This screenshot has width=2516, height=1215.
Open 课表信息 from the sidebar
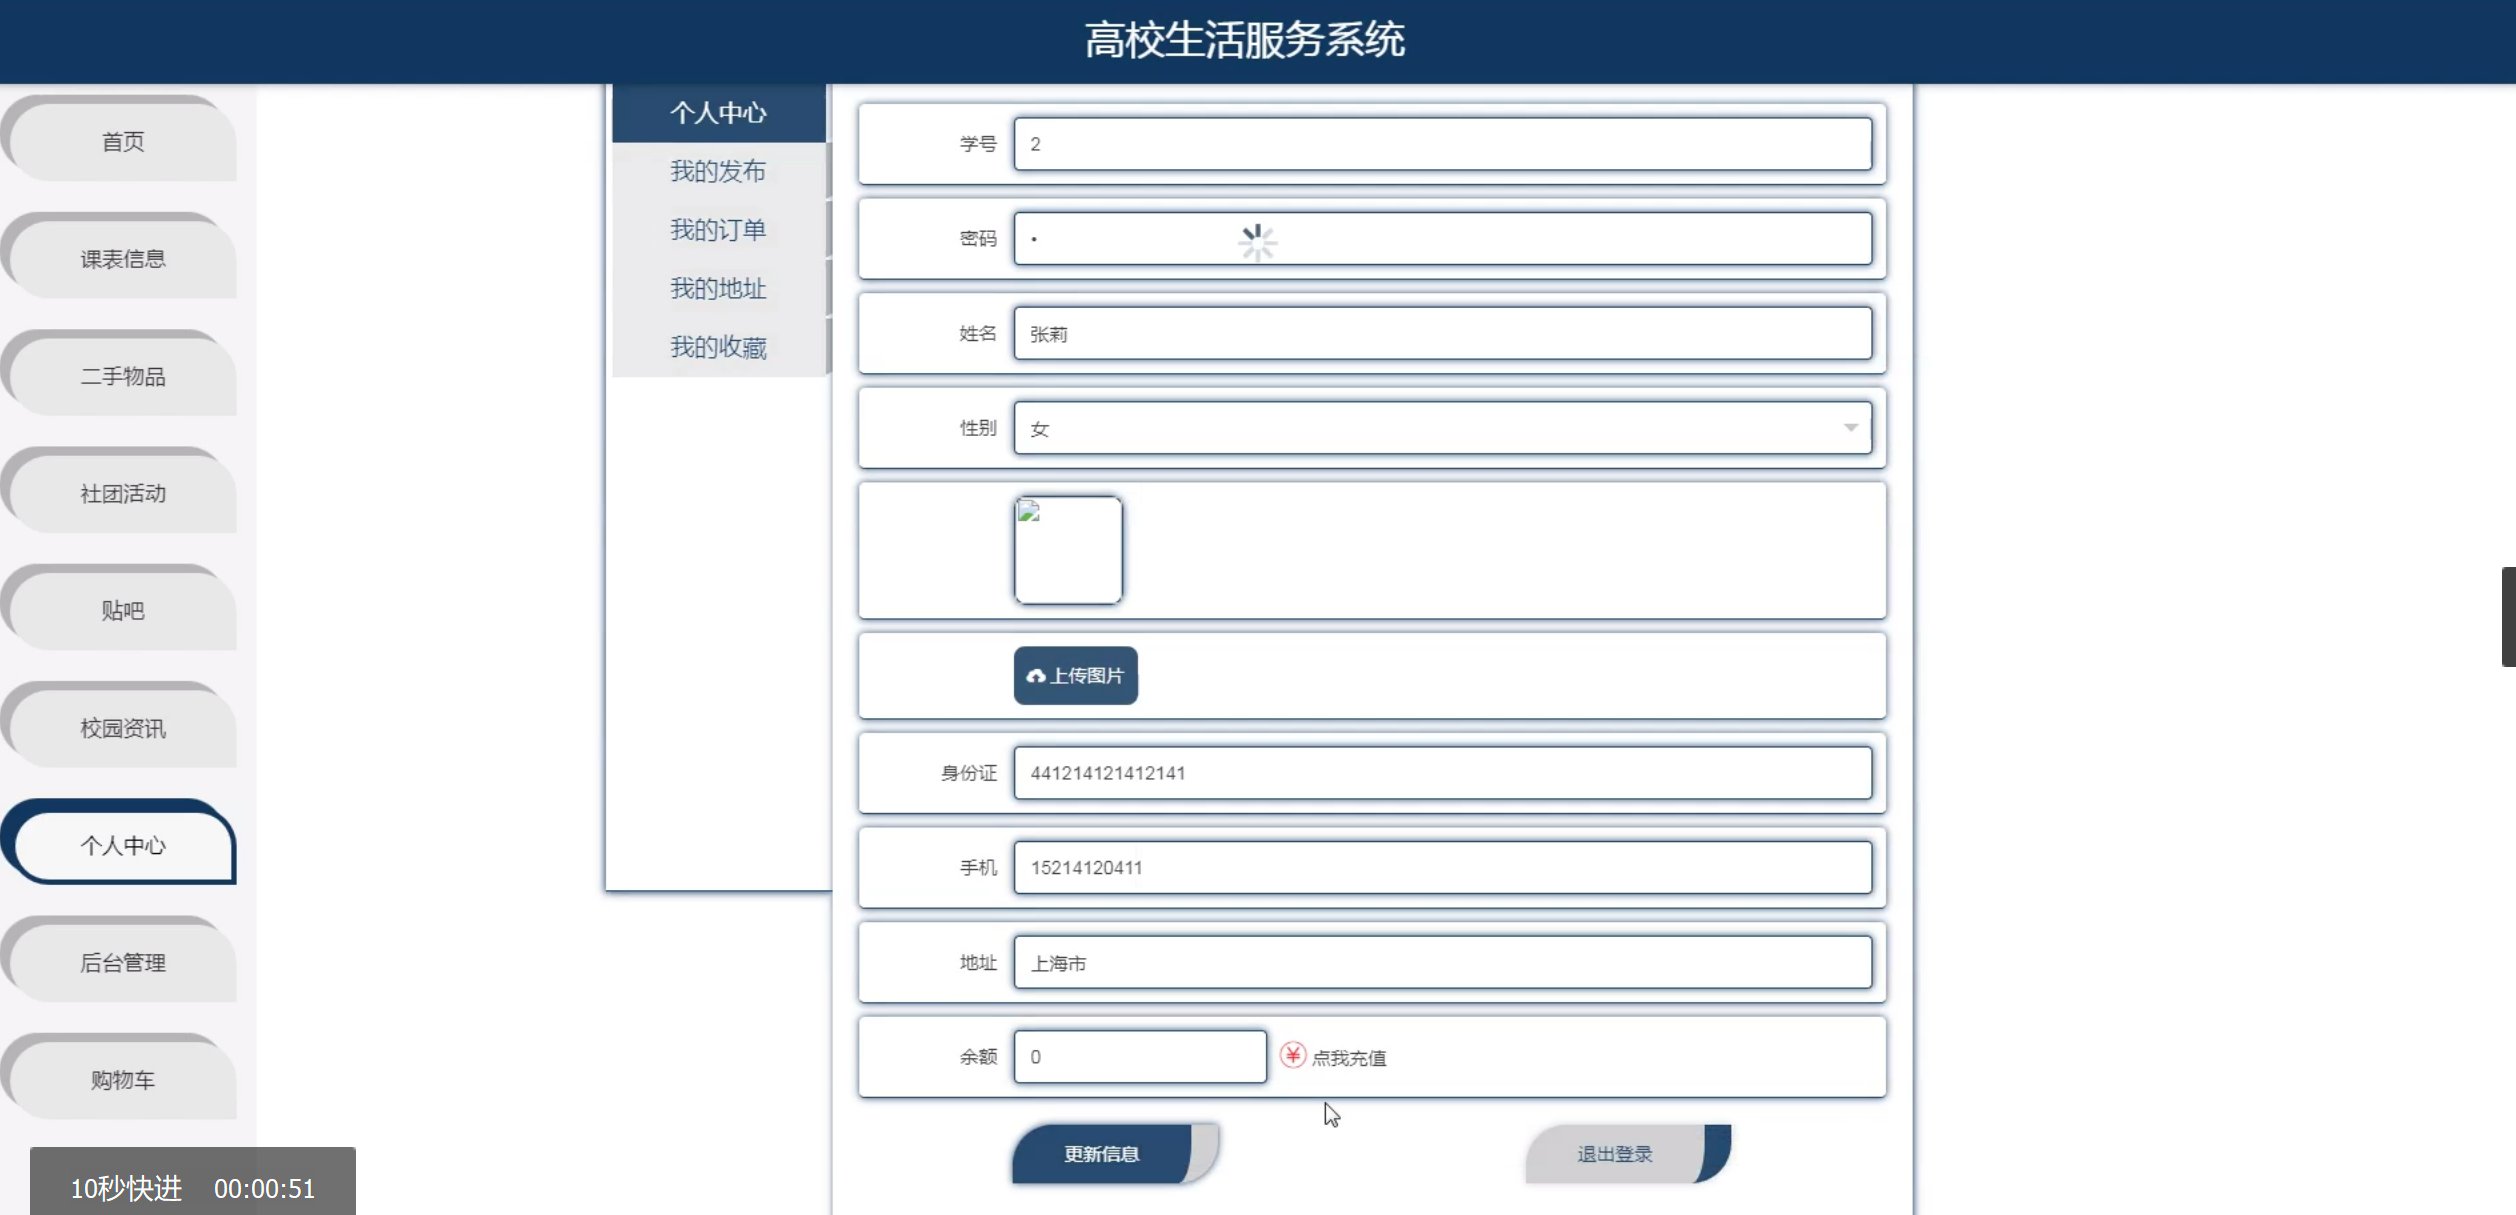(122, 259)
